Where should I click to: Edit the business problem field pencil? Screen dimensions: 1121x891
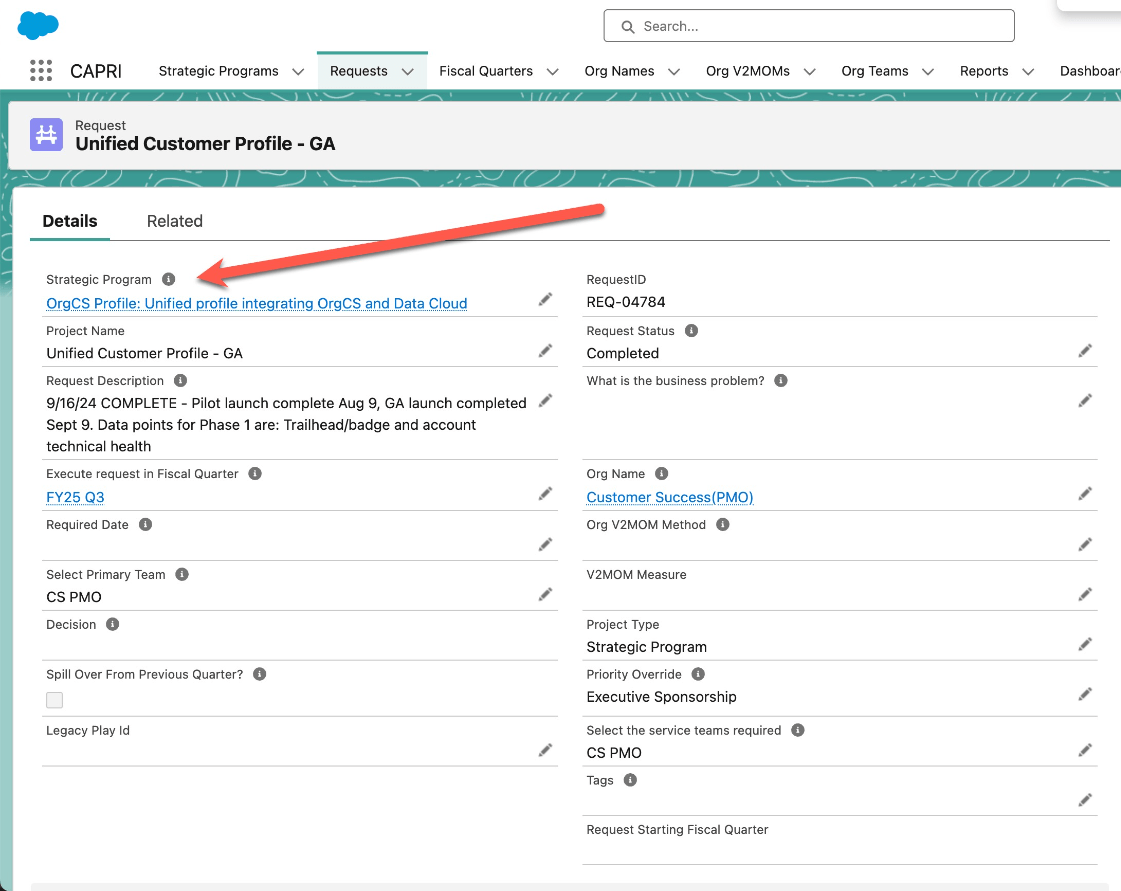tap(1085, 400)
